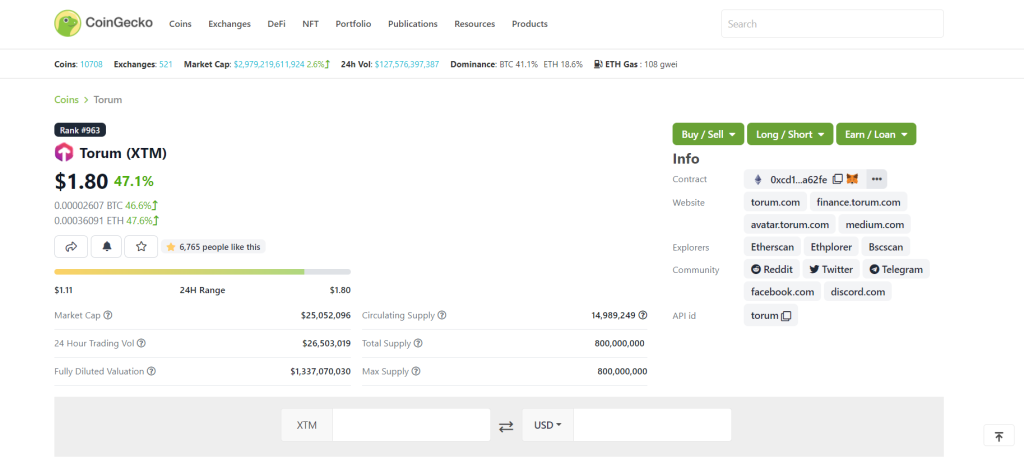1024x459 pixels.
Task: Open Market Cap help tooltip icon
Action: coord(108,315)
